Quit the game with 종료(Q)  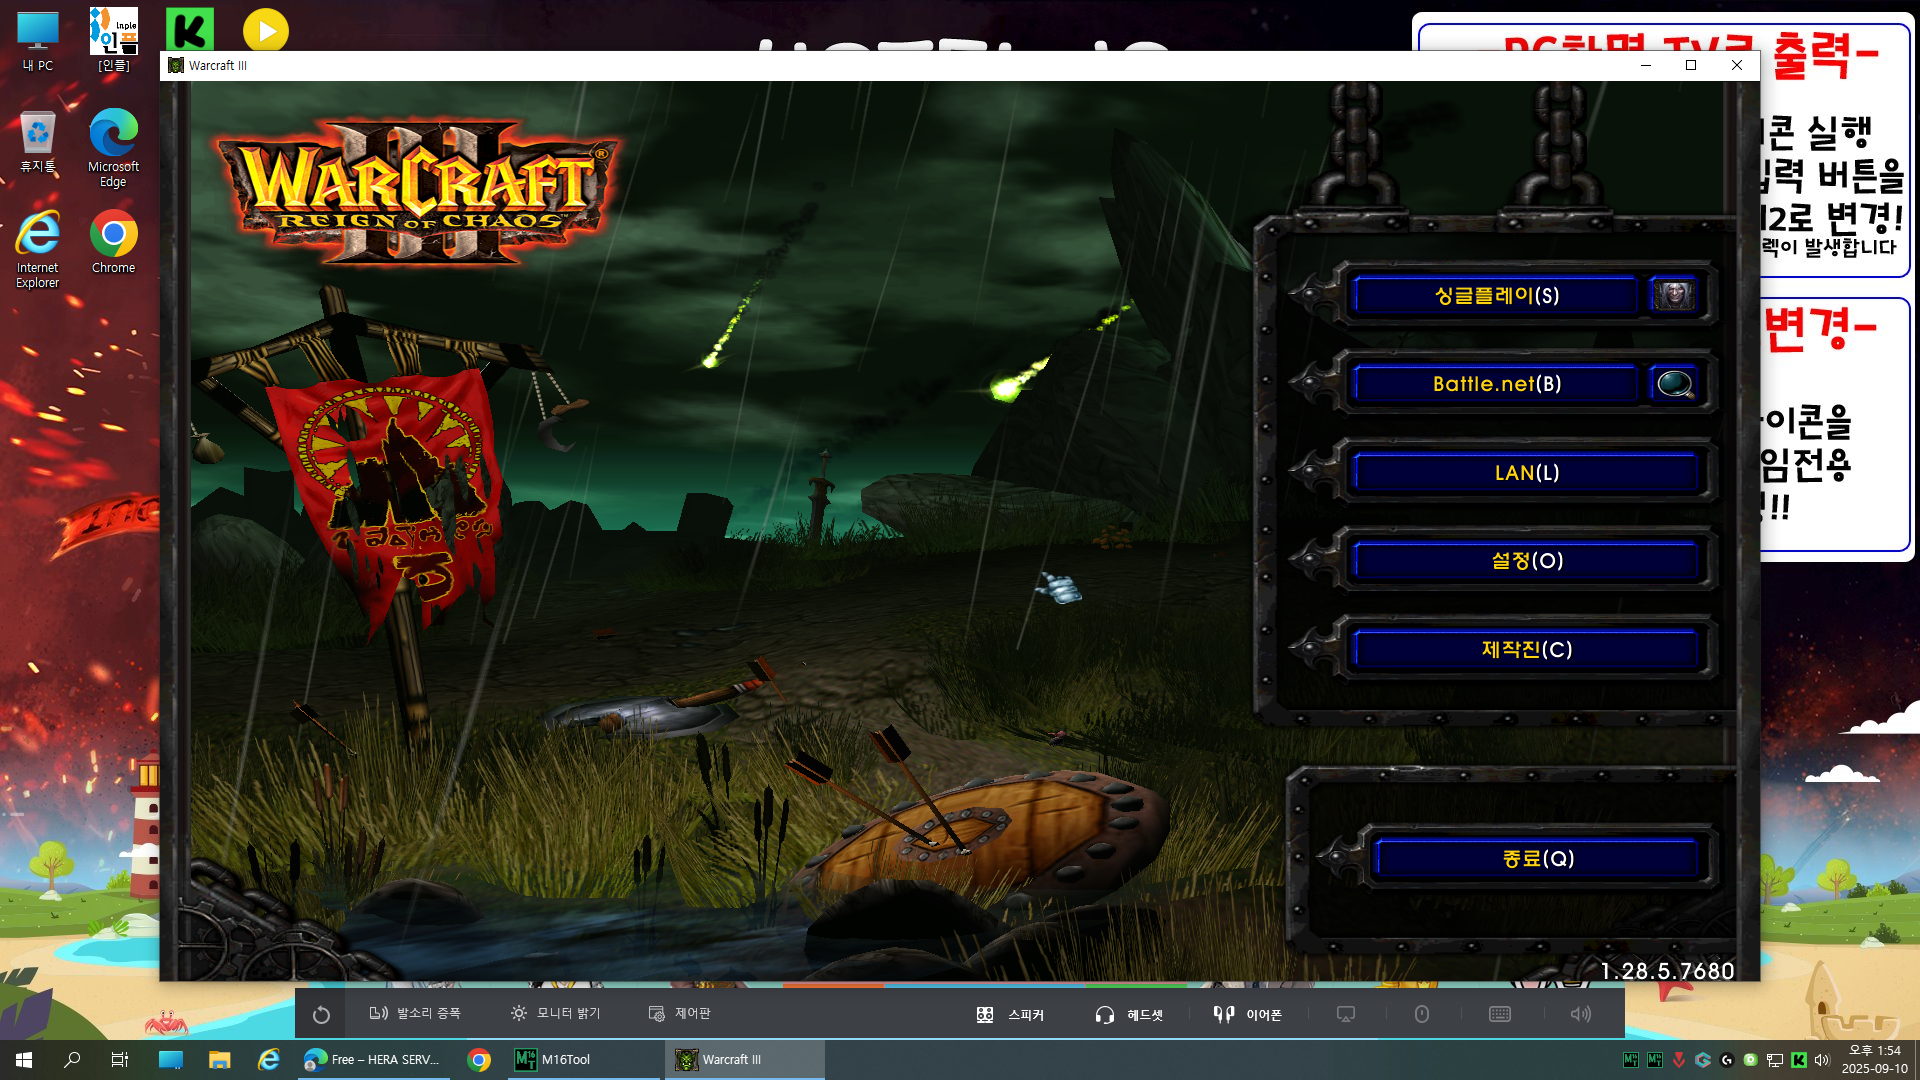pos(1537,859)
